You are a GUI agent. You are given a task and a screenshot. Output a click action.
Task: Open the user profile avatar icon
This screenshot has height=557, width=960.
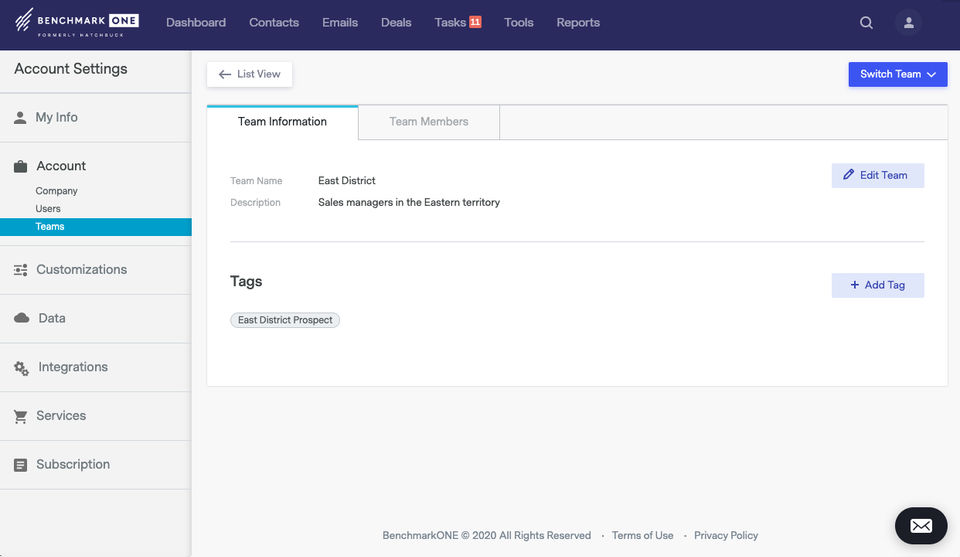tap(909, 23)
